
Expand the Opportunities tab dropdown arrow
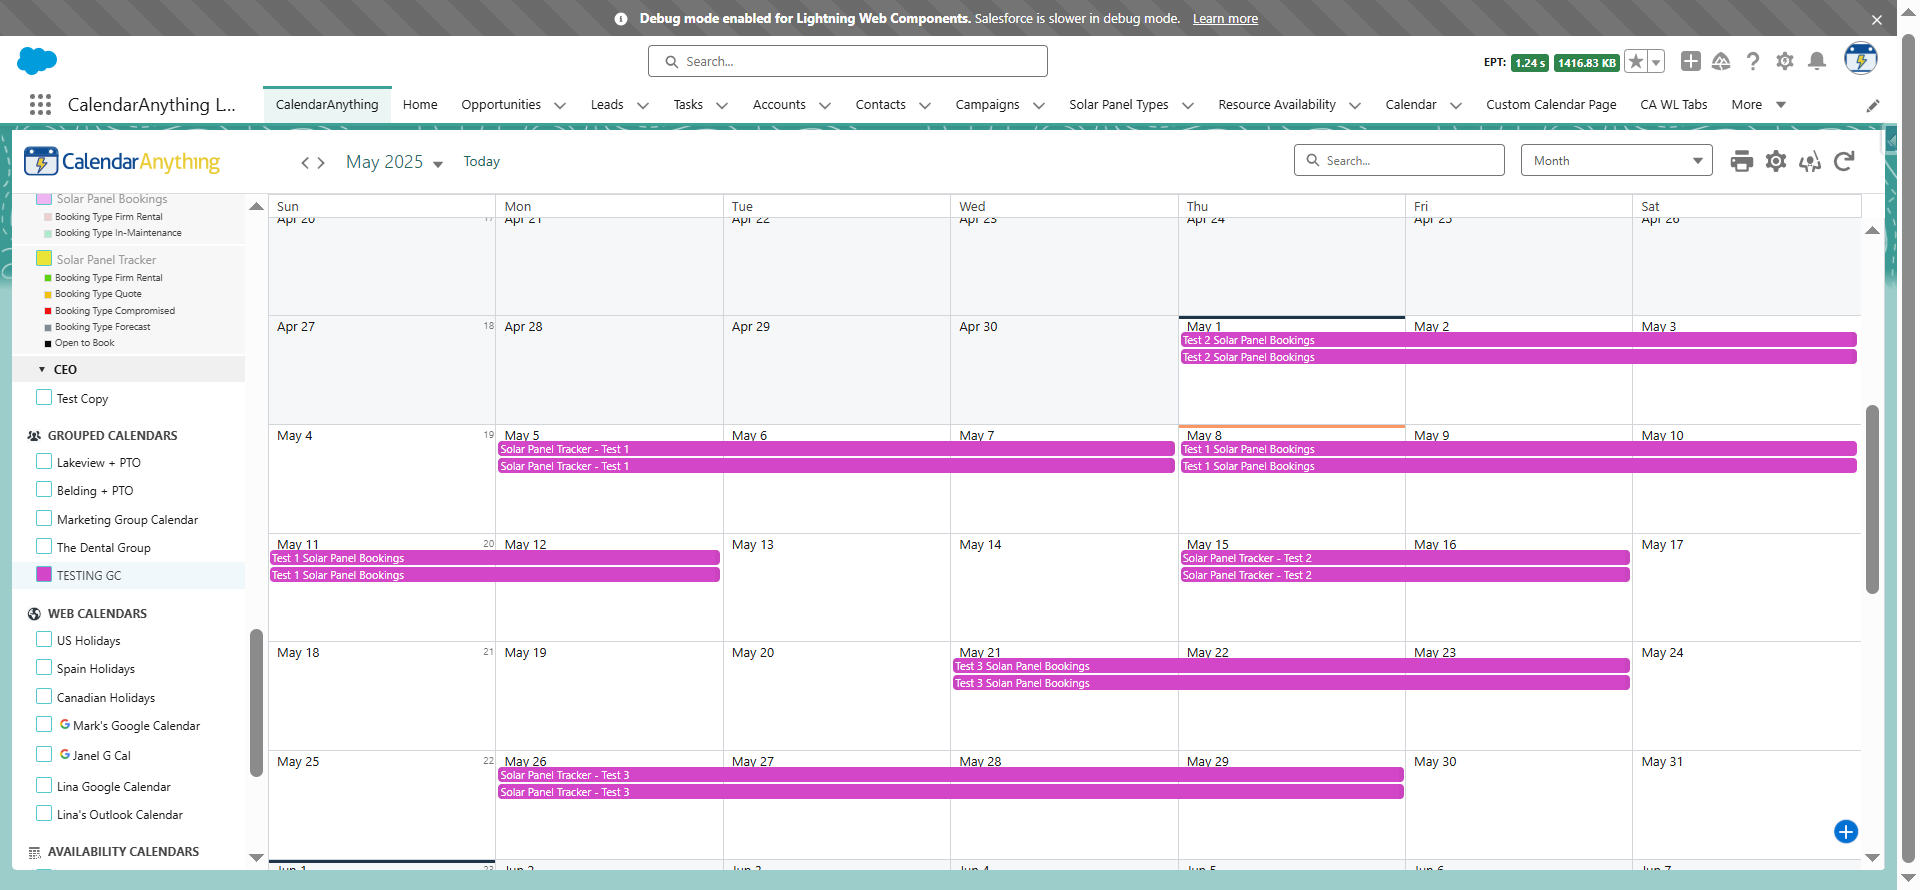[x=560, y=105]
